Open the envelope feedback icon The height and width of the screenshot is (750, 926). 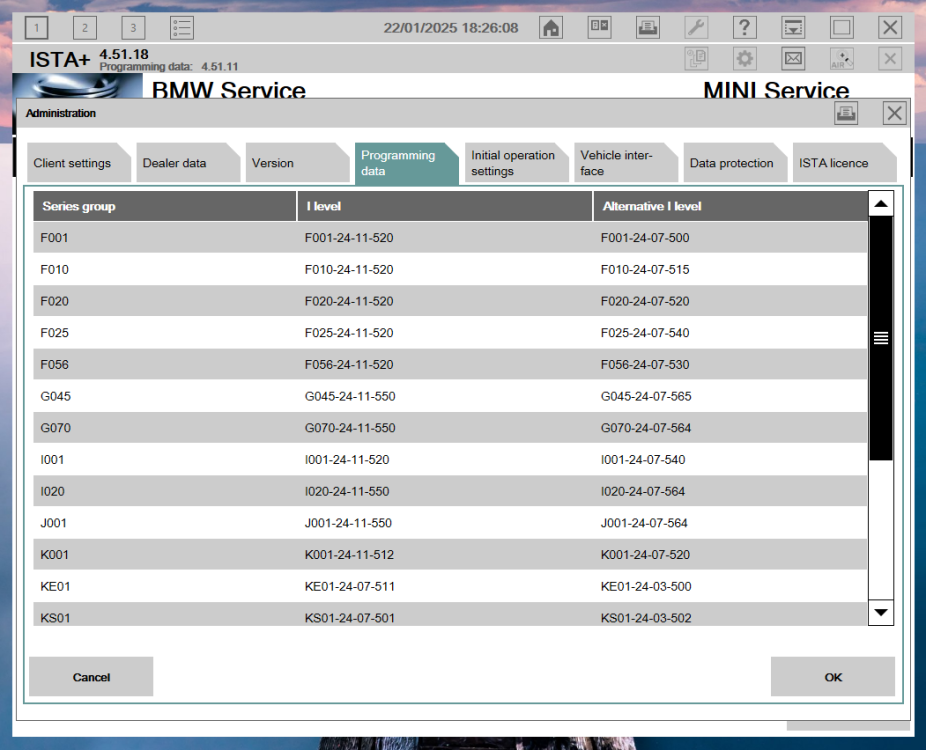pyautogui.click(x=793, y=58)
